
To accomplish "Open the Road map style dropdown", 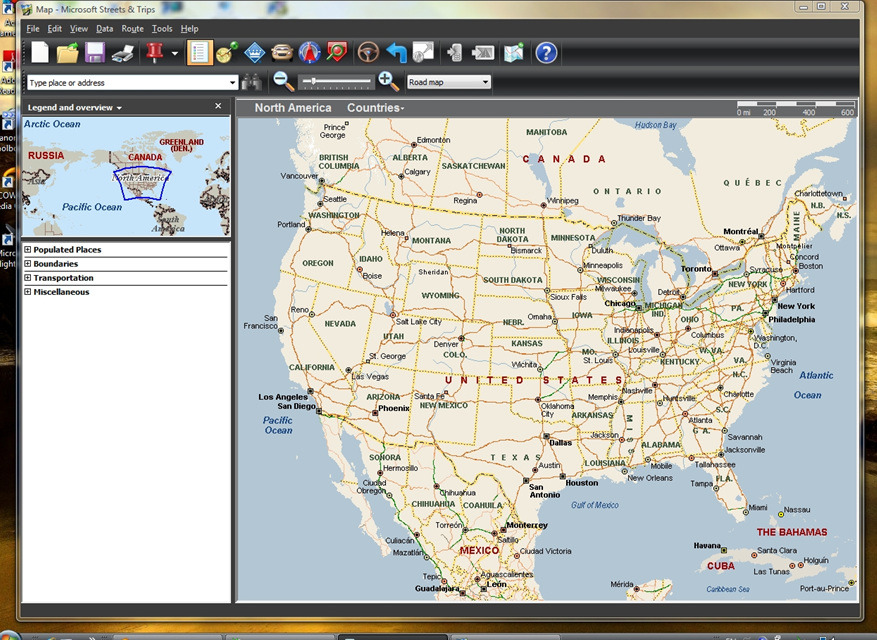I will 449,82.
